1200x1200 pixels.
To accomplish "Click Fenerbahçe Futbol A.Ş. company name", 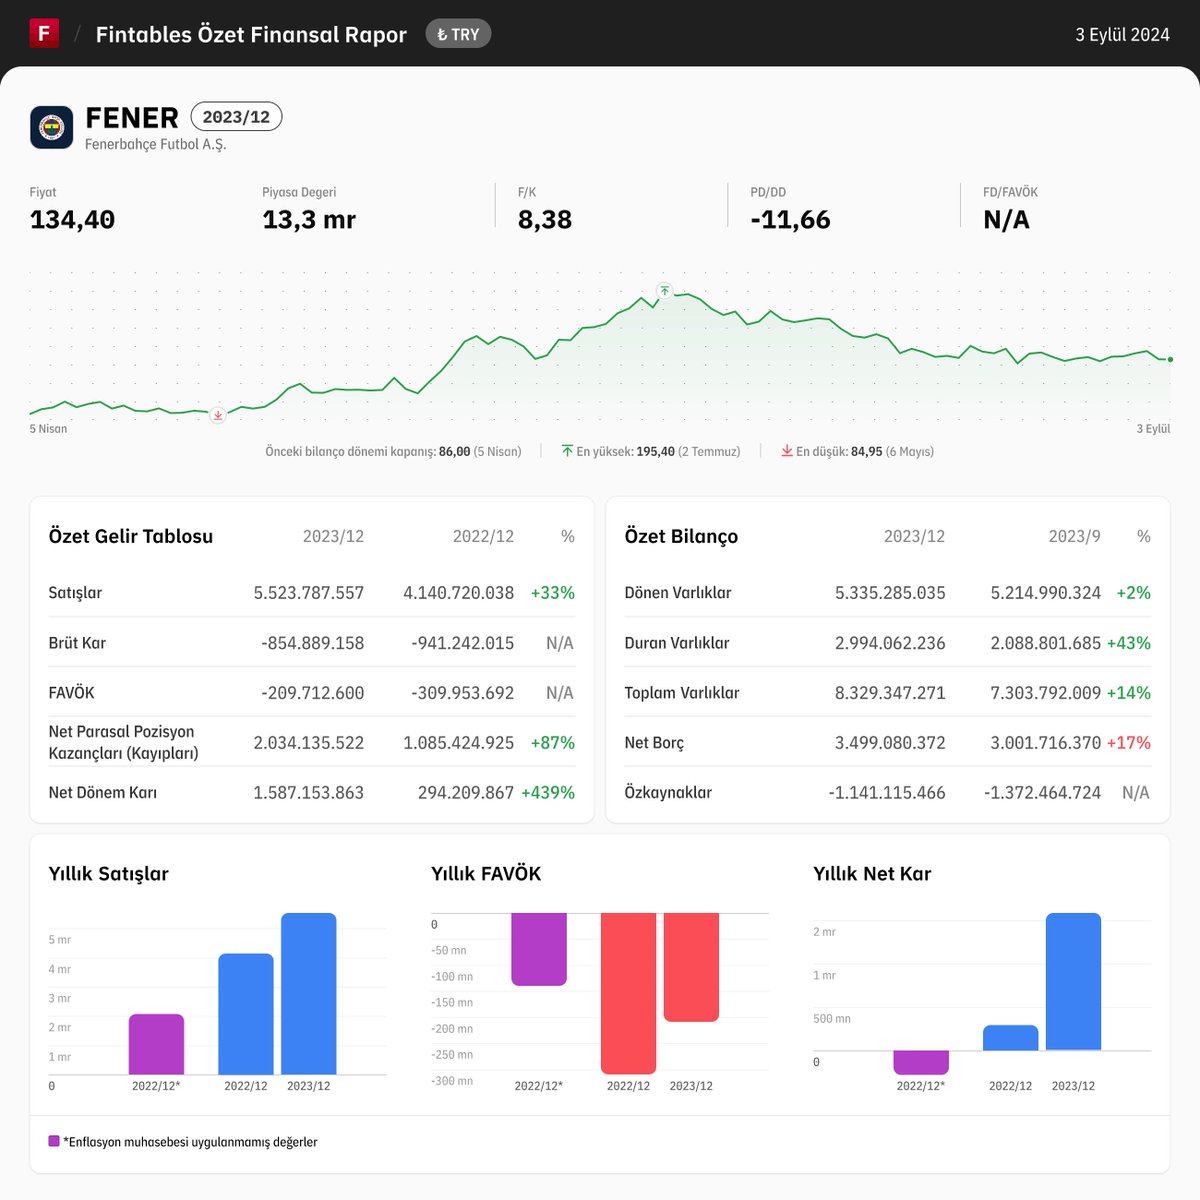I will (x=156, y=144).
